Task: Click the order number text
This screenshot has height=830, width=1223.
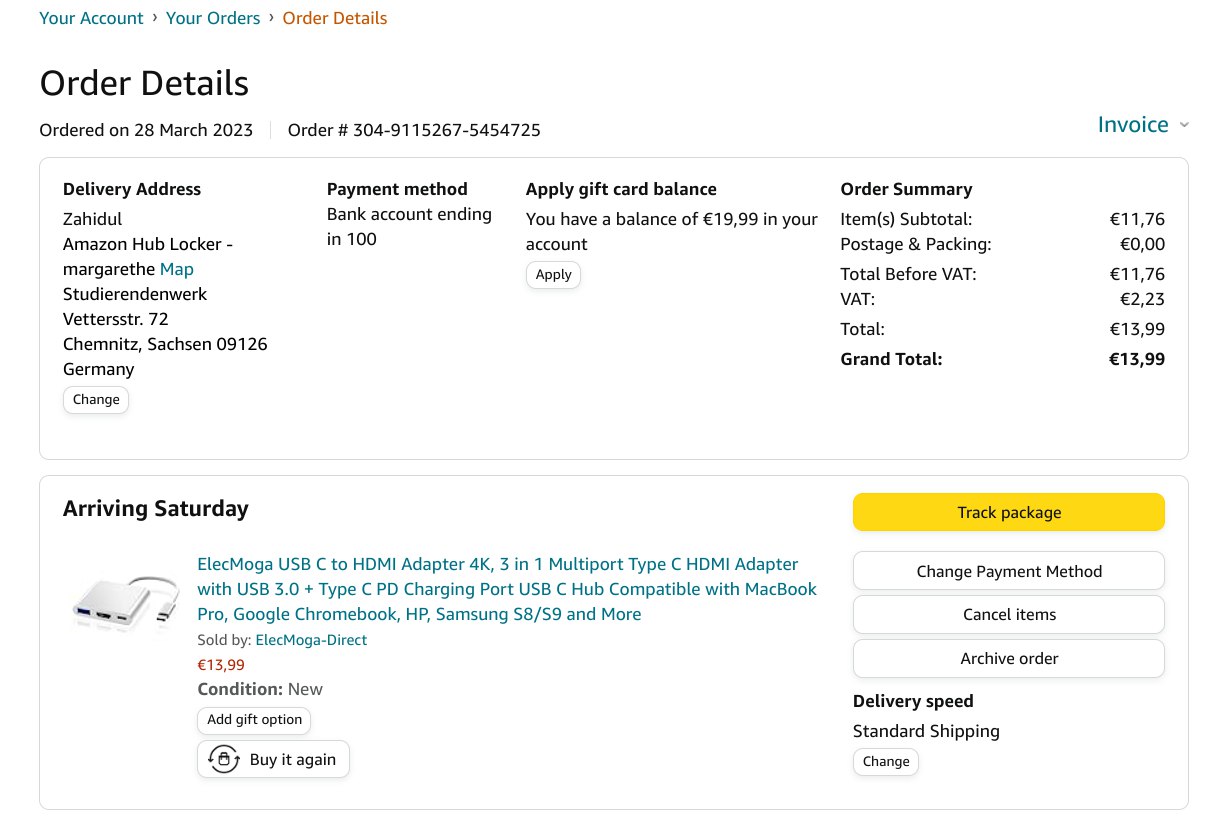Action: click(x=414, y=130)
